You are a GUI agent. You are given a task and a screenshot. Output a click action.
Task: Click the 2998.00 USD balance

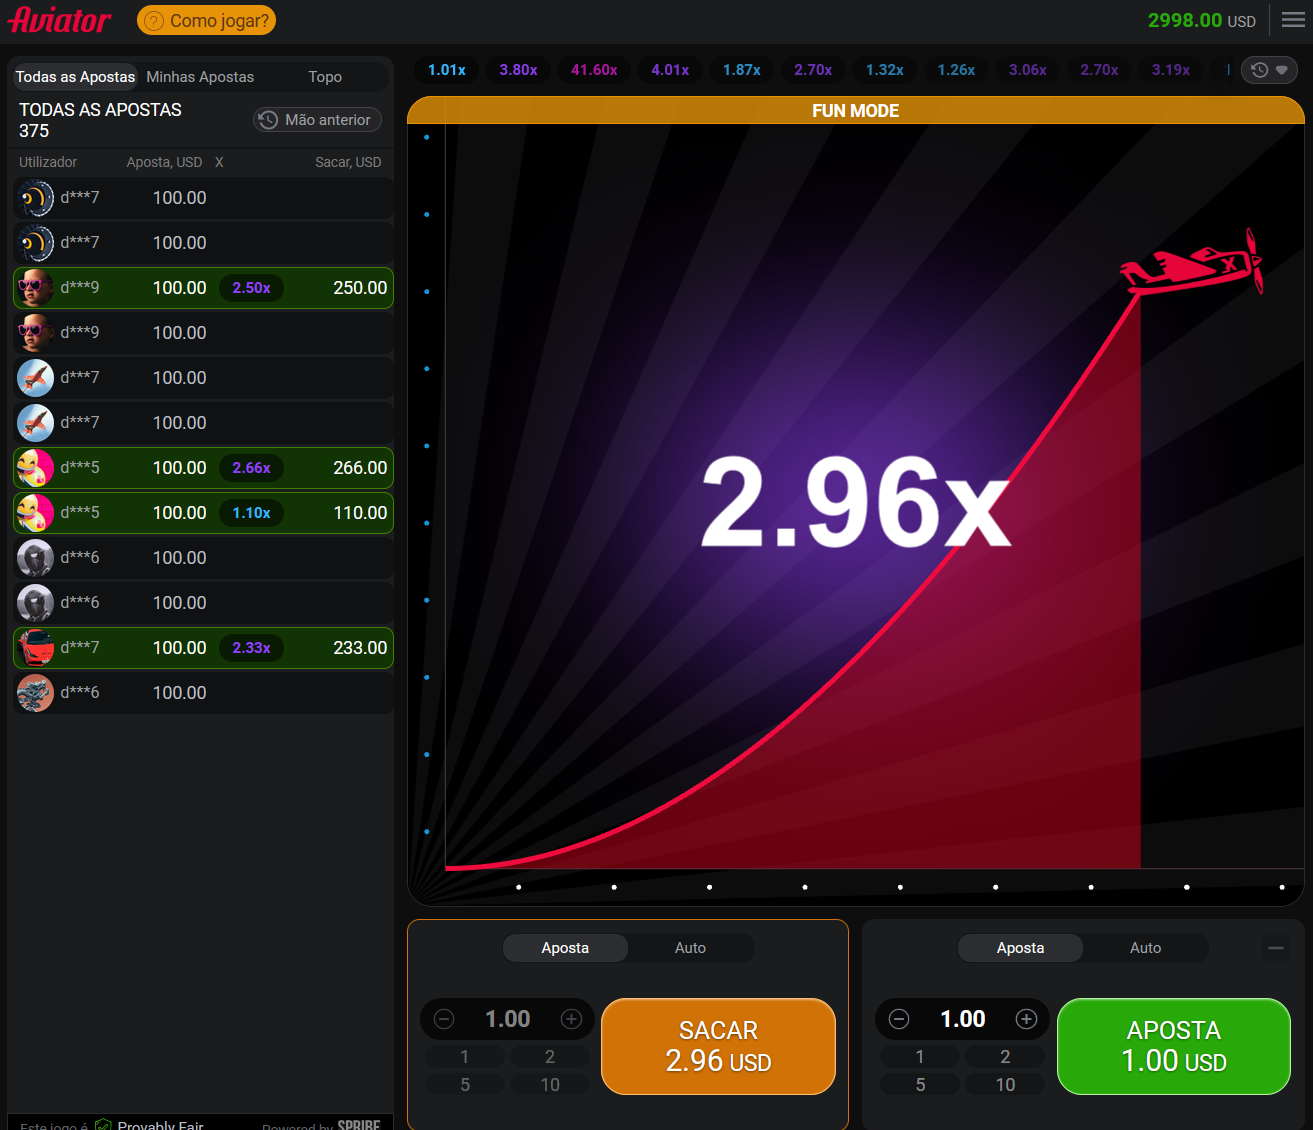point(1201,20)
